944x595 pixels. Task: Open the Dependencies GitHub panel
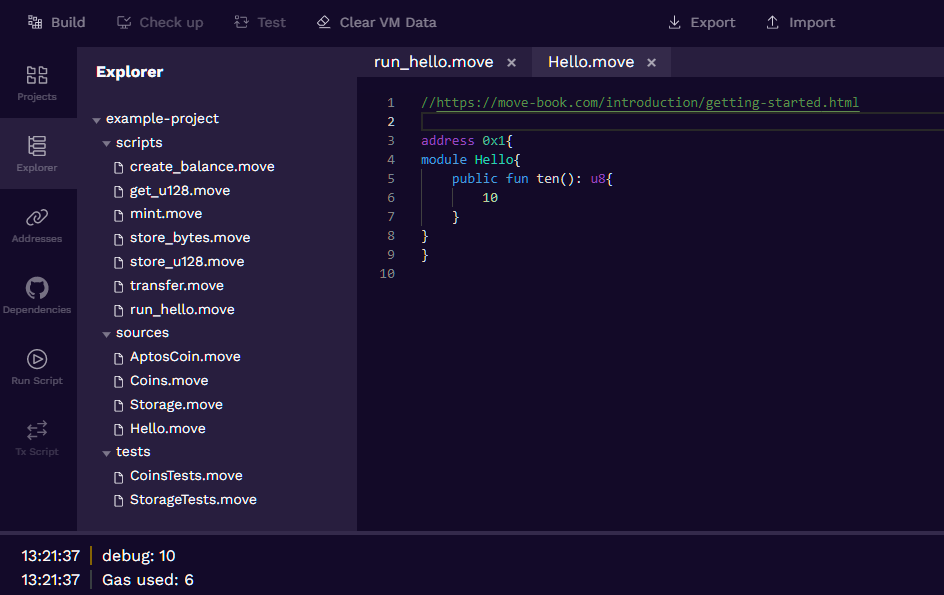(x=37, y=296)
